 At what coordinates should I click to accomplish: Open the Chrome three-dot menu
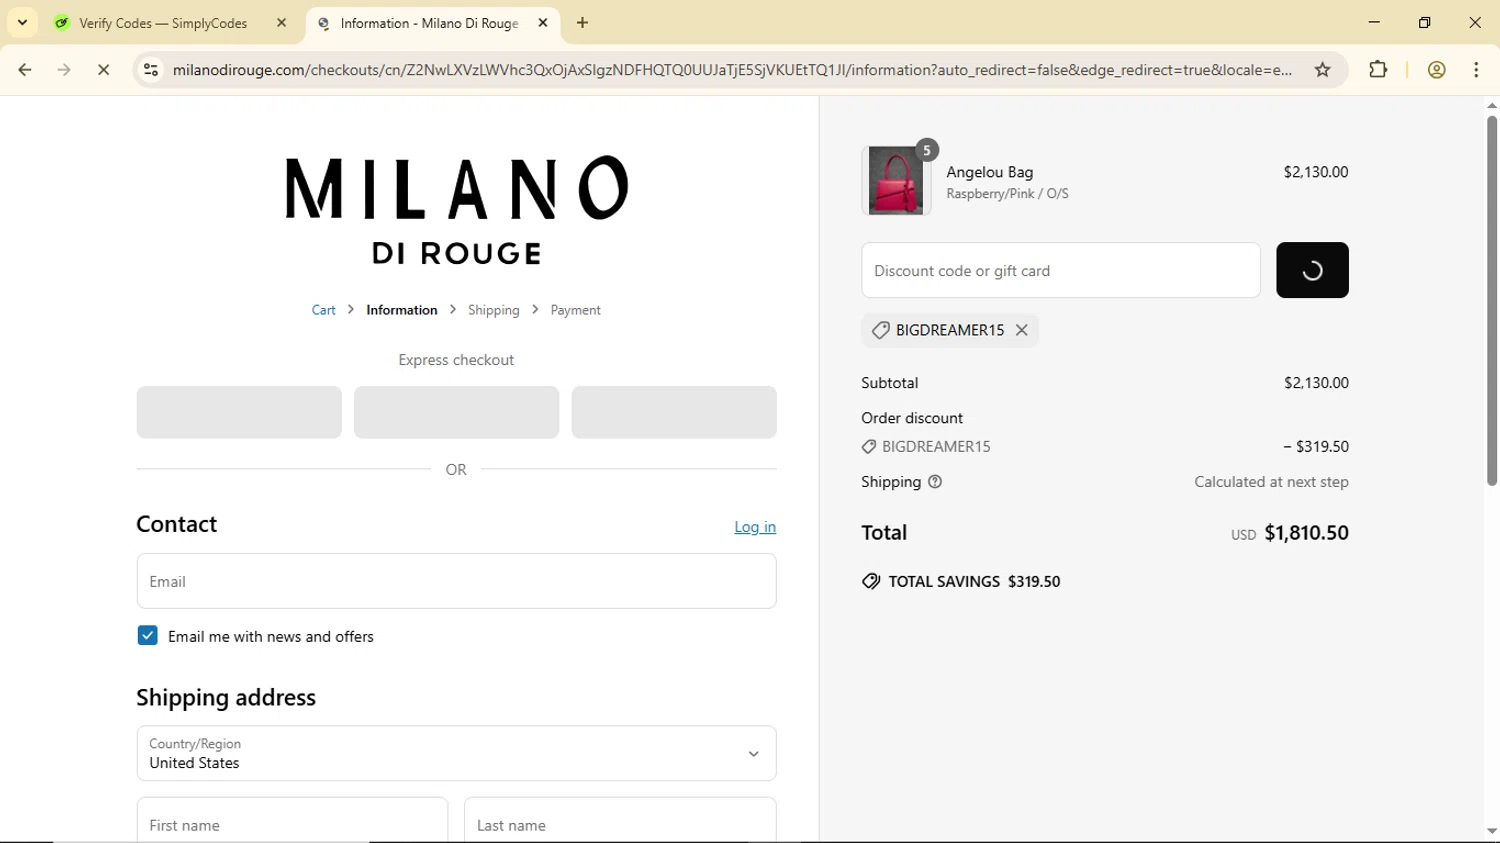(1477, 70)
